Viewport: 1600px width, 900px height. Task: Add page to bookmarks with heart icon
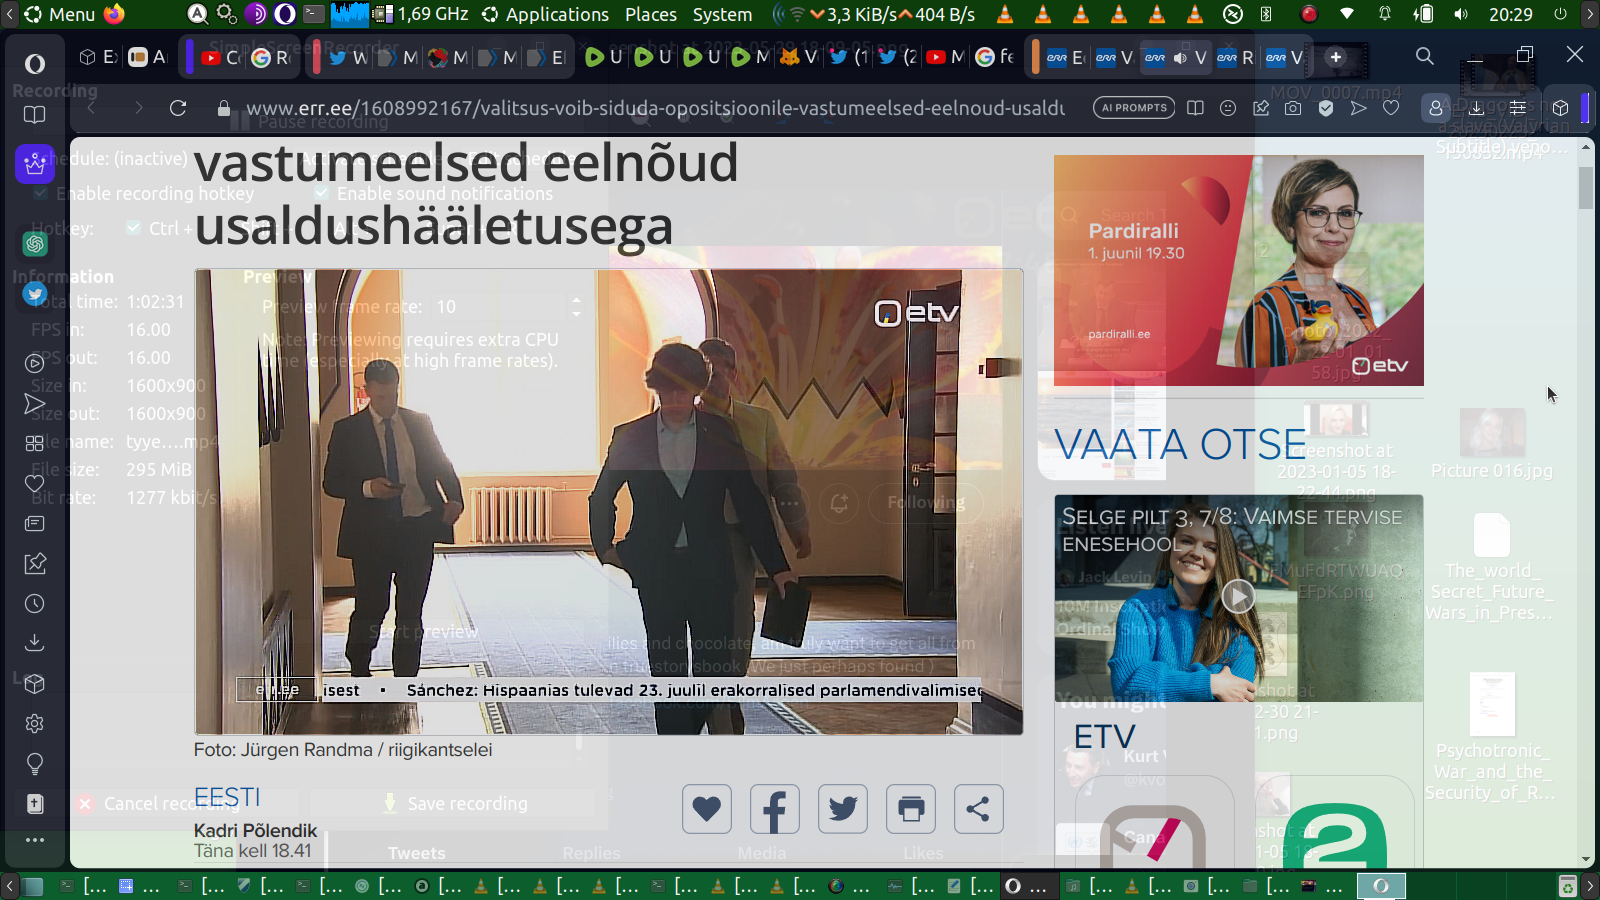coord(1391,108)
